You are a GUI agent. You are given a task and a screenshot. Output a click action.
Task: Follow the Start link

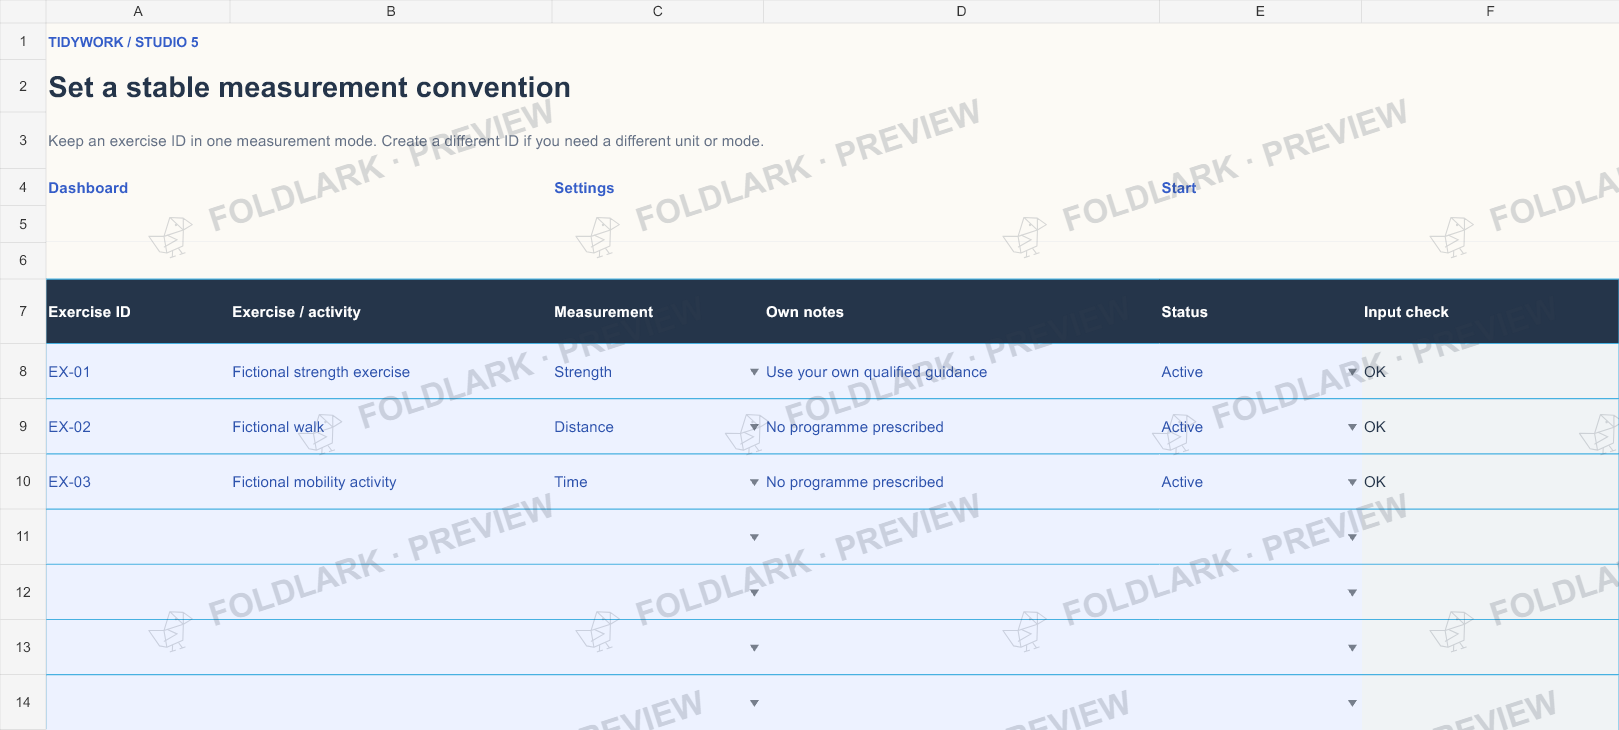[1178, 188]
